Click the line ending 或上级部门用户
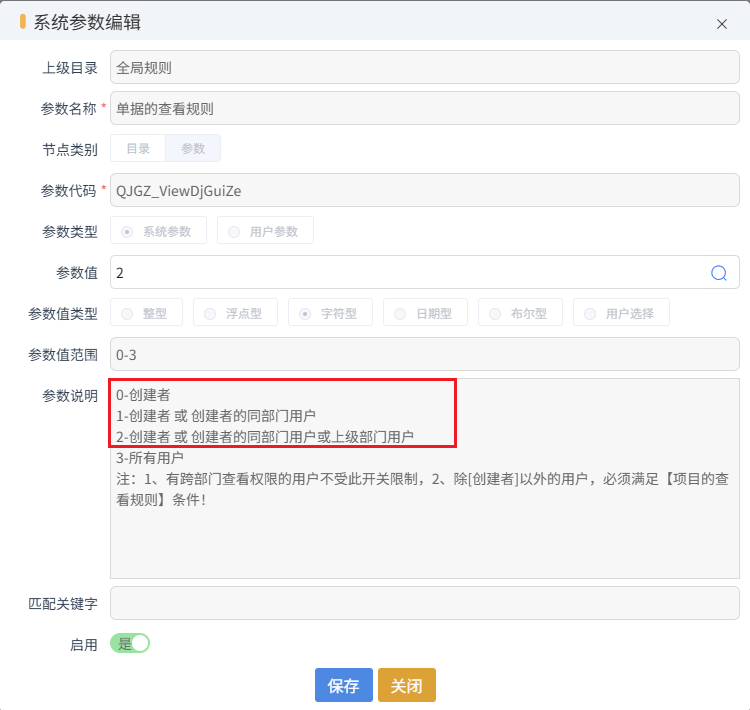This screenshot has height=710, width=750. [265, 437]
